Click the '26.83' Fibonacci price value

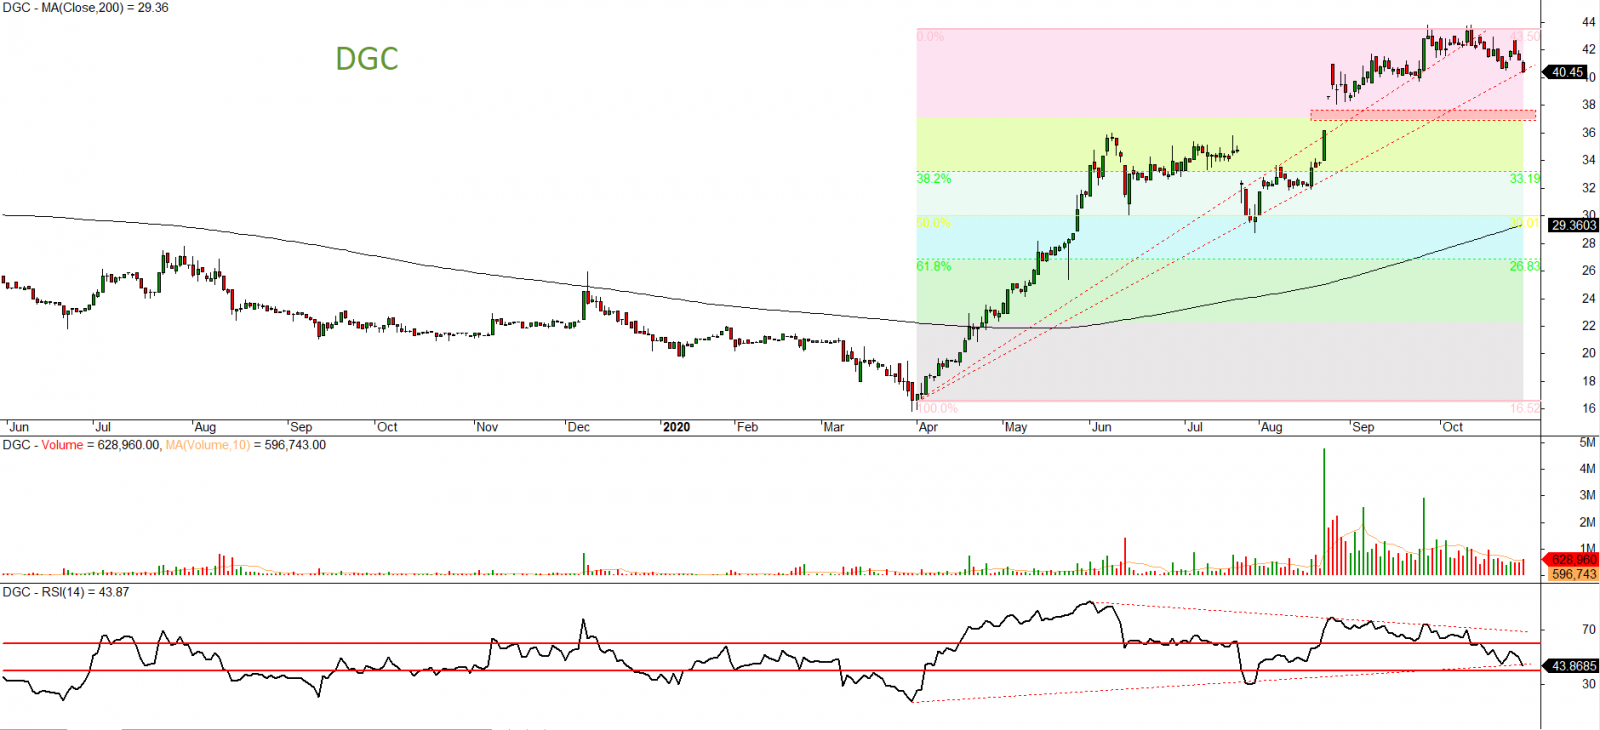click(1525, 266)
